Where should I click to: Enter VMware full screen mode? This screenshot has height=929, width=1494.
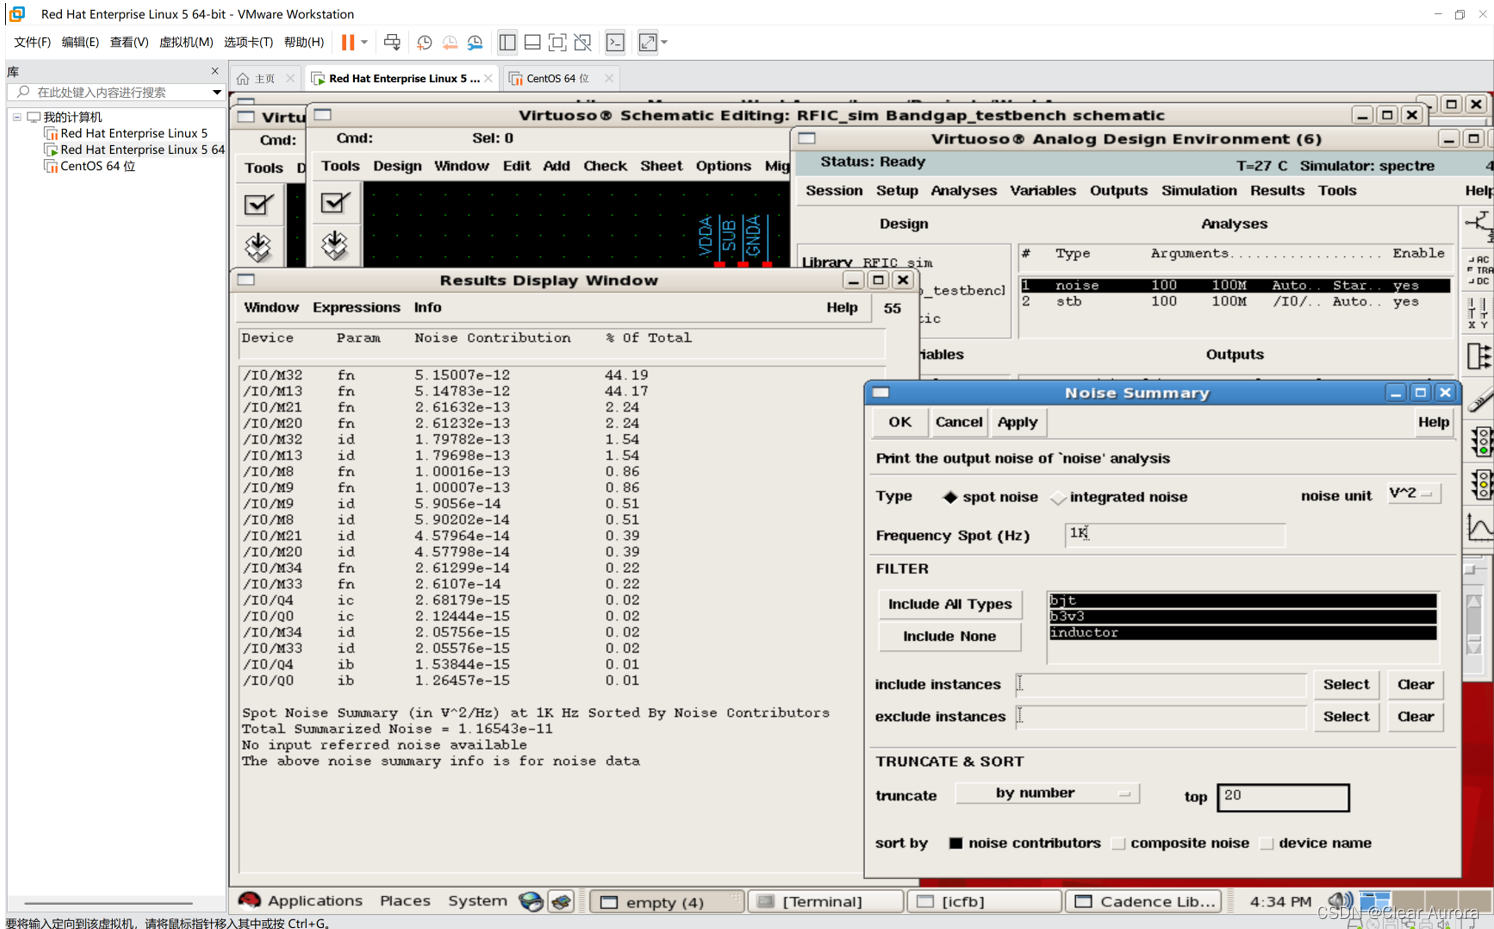click(x=557, y=42)
